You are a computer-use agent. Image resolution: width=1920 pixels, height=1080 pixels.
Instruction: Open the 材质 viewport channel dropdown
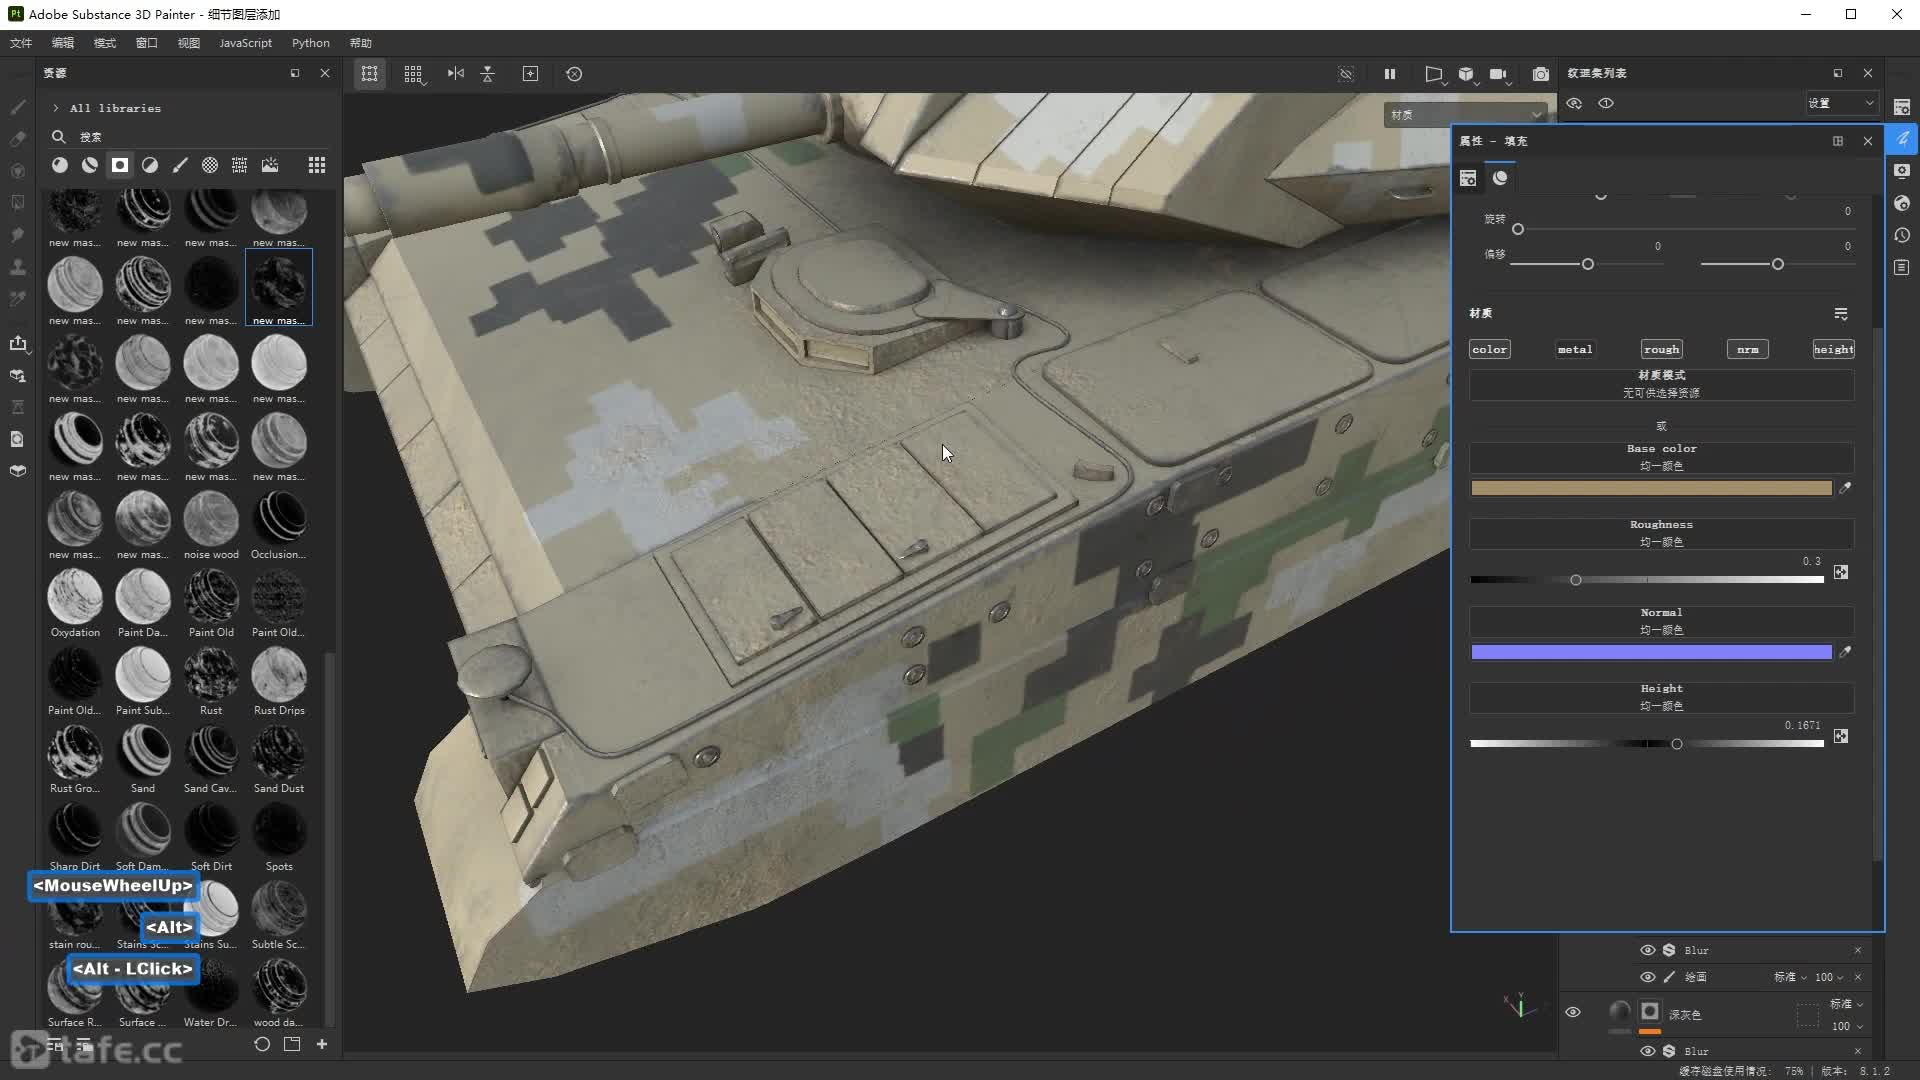pos(1465,115)
